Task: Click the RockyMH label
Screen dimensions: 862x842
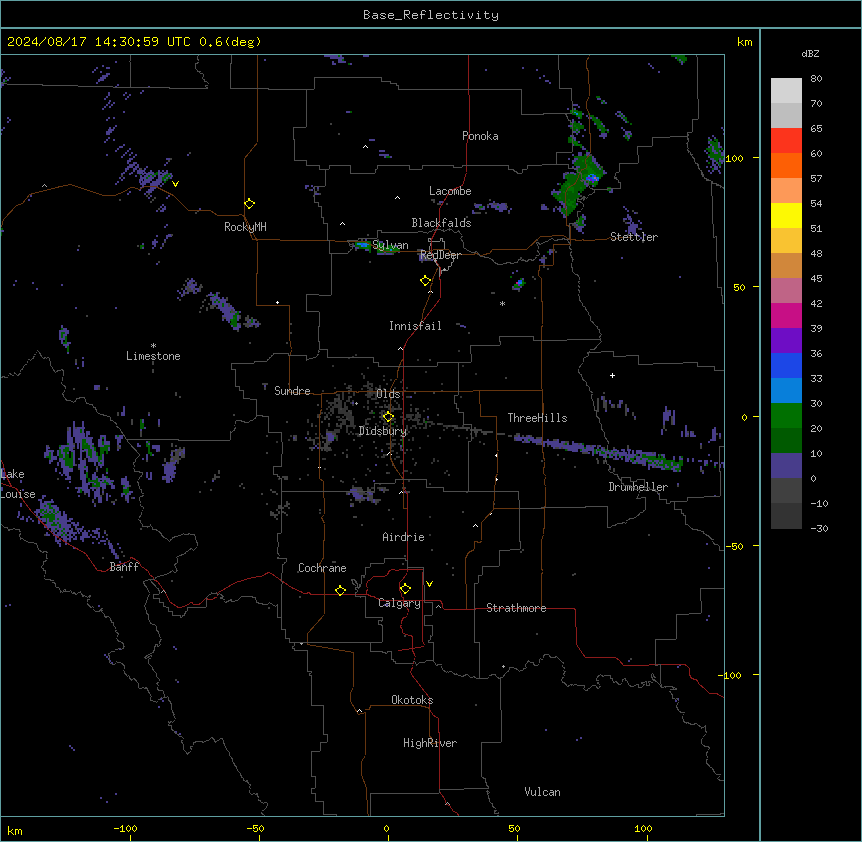Action: [245, 227]
